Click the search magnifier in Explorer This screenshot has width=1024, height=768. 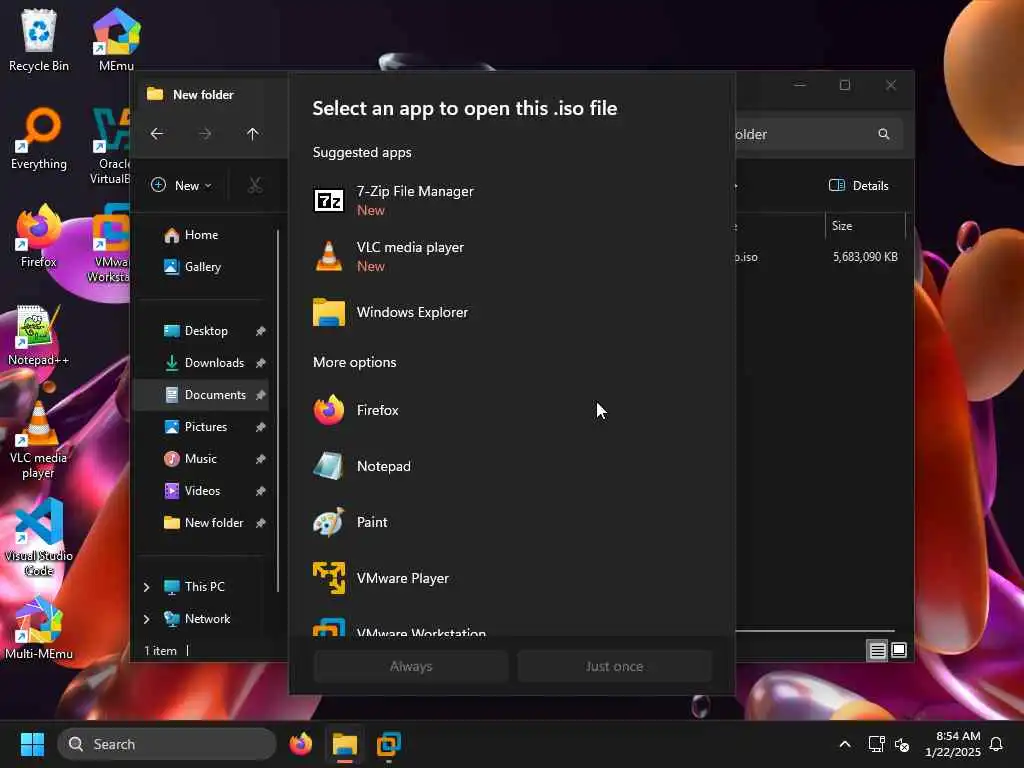click(x=884, y=134)
